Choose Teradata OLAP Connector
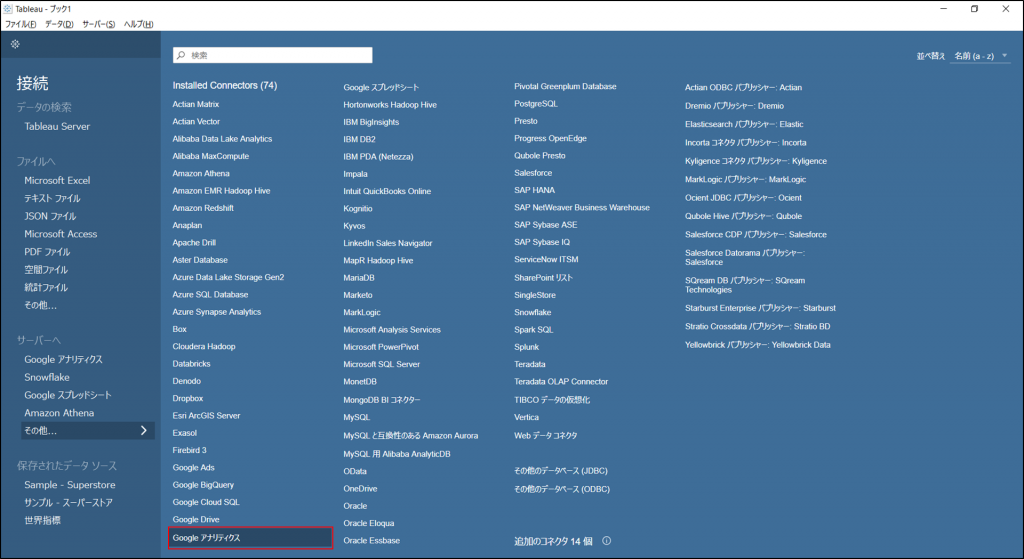This screenshot has height=559, width=1024. 561,381
